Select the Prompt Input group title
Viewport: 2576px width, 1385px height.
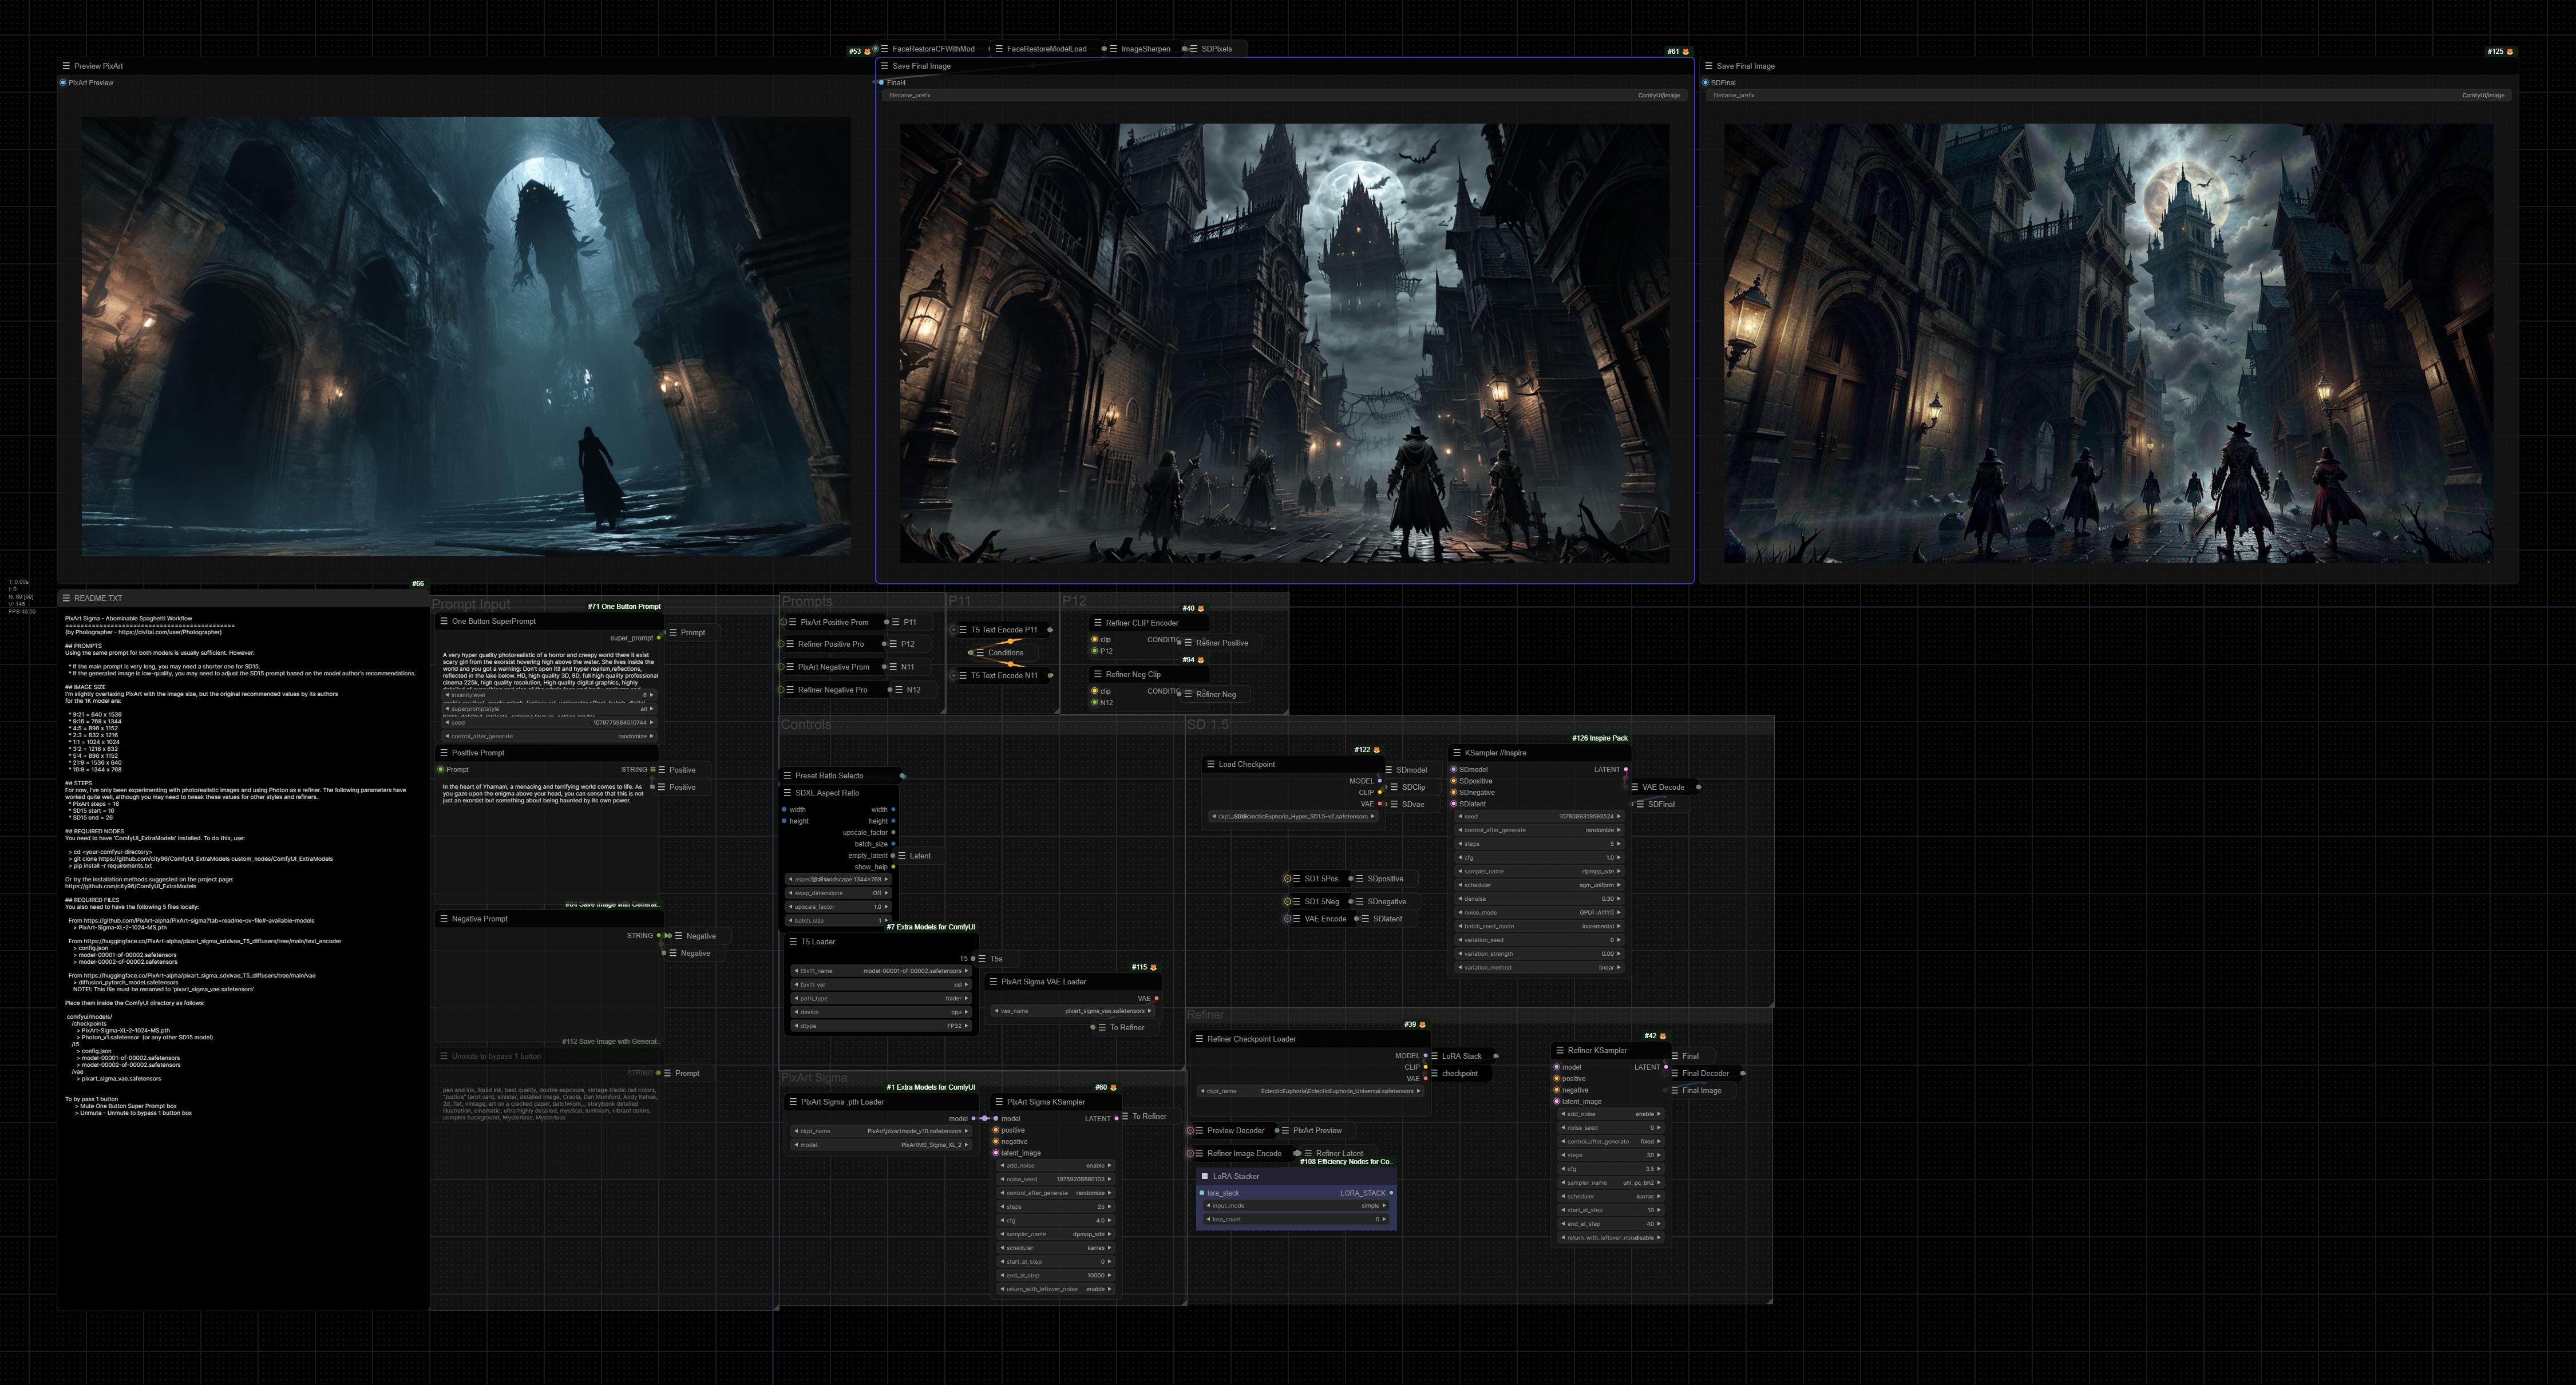pyautogui.click(x=471, y=605)
